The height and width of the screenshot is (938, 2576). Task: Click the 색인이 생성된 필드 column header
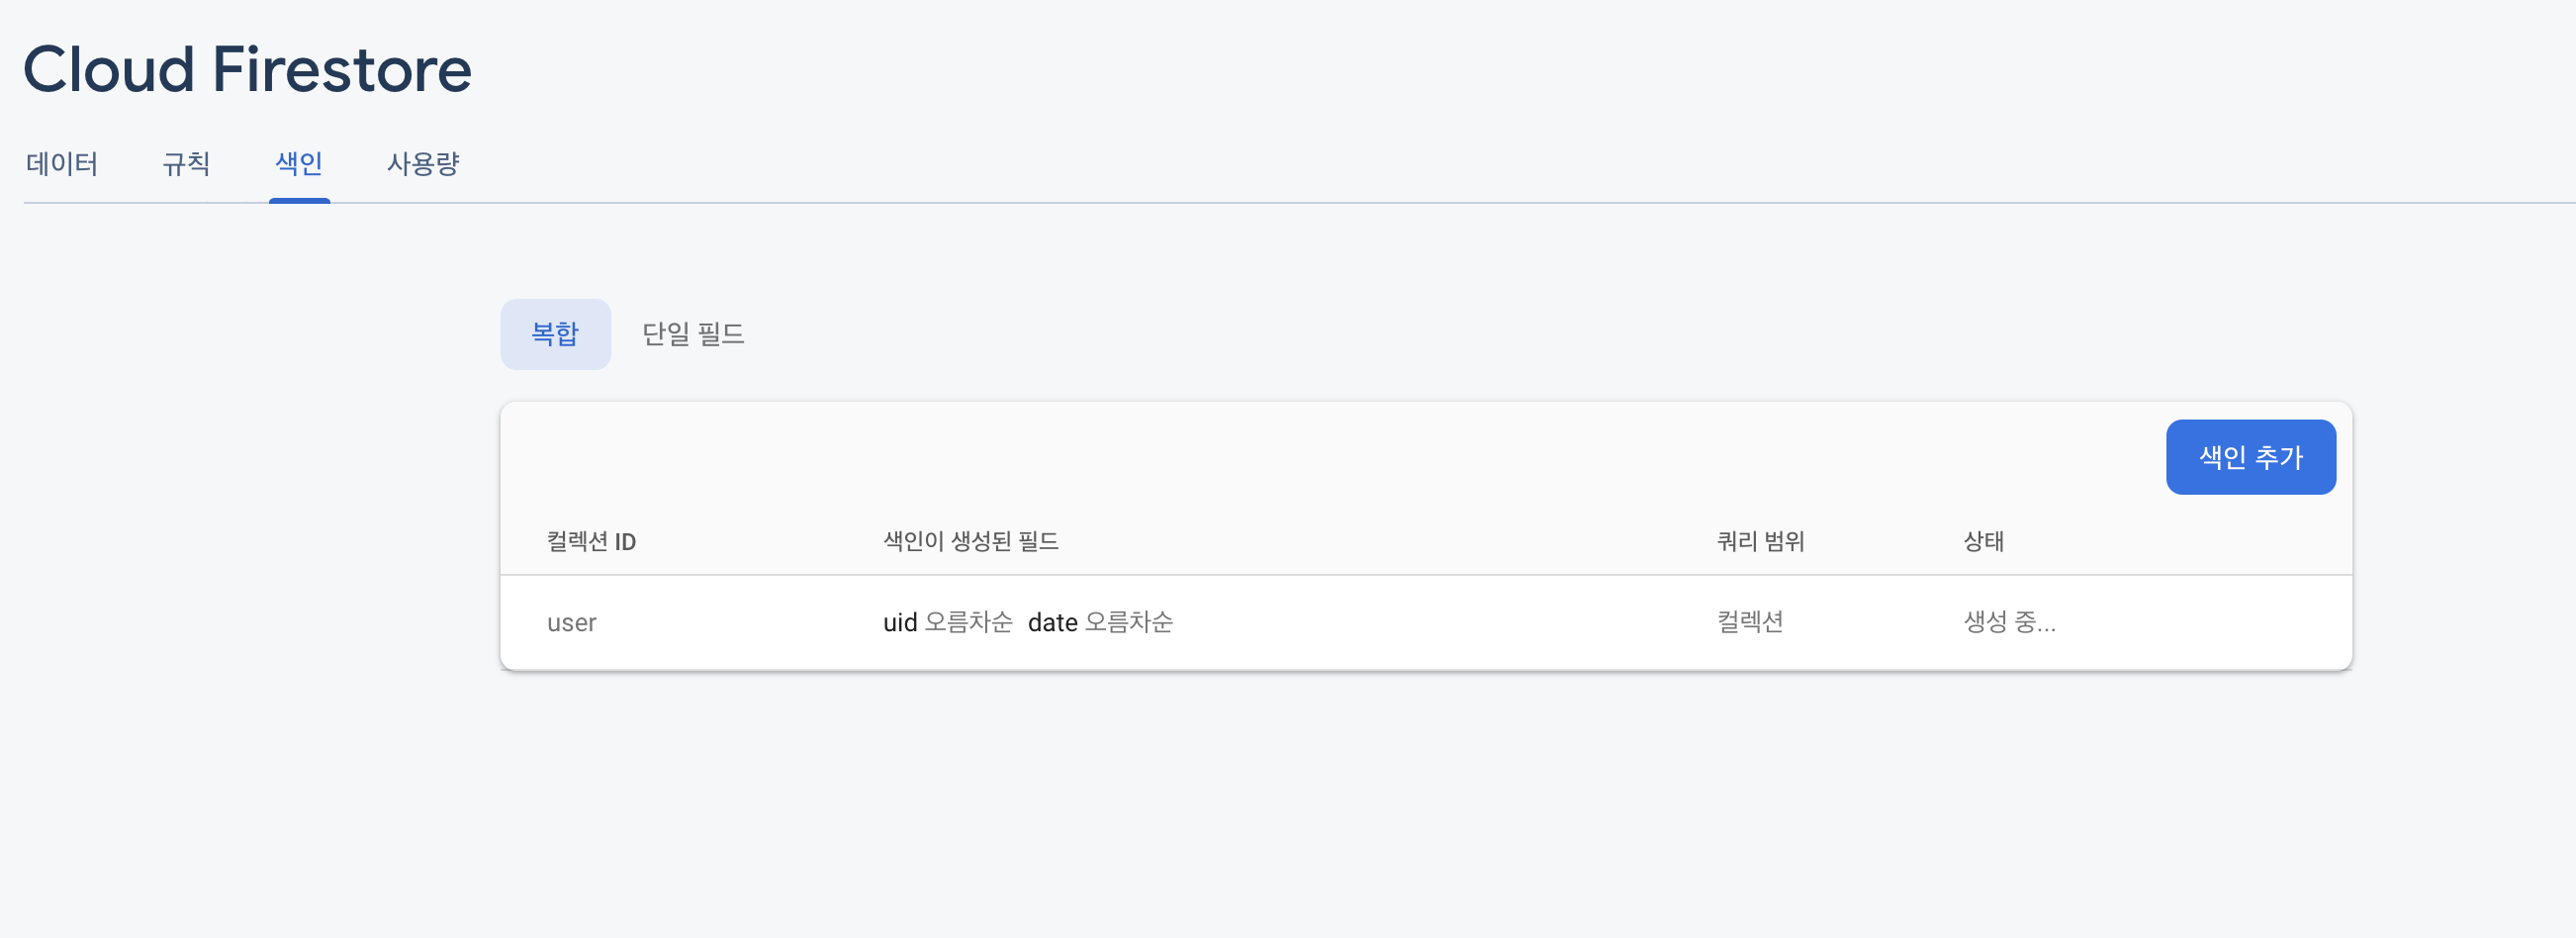(x=970, y=542)
